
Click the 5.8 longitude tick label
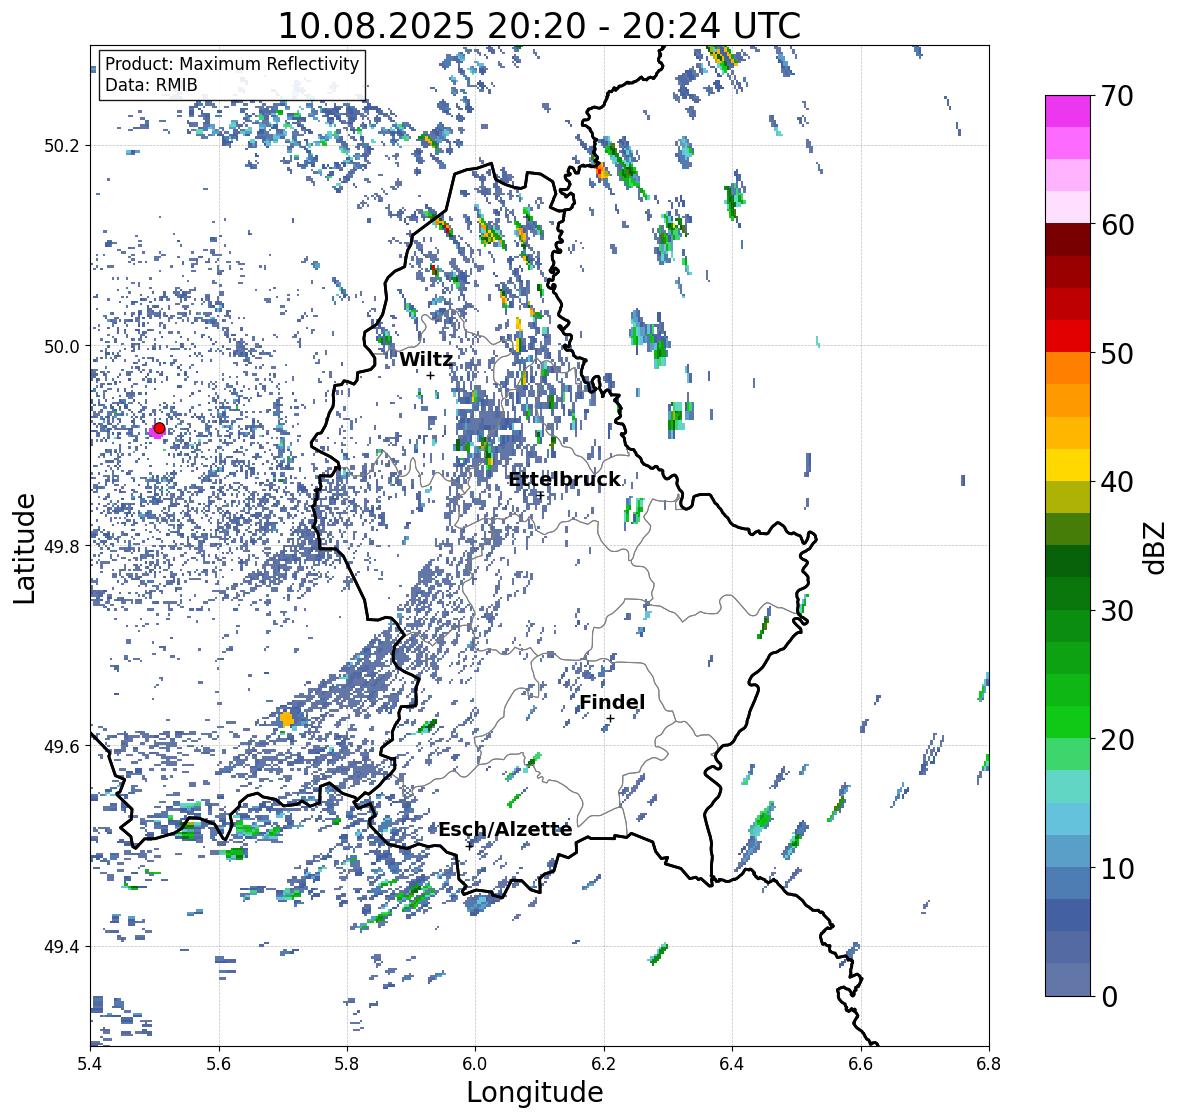[x=347, y=1064]
